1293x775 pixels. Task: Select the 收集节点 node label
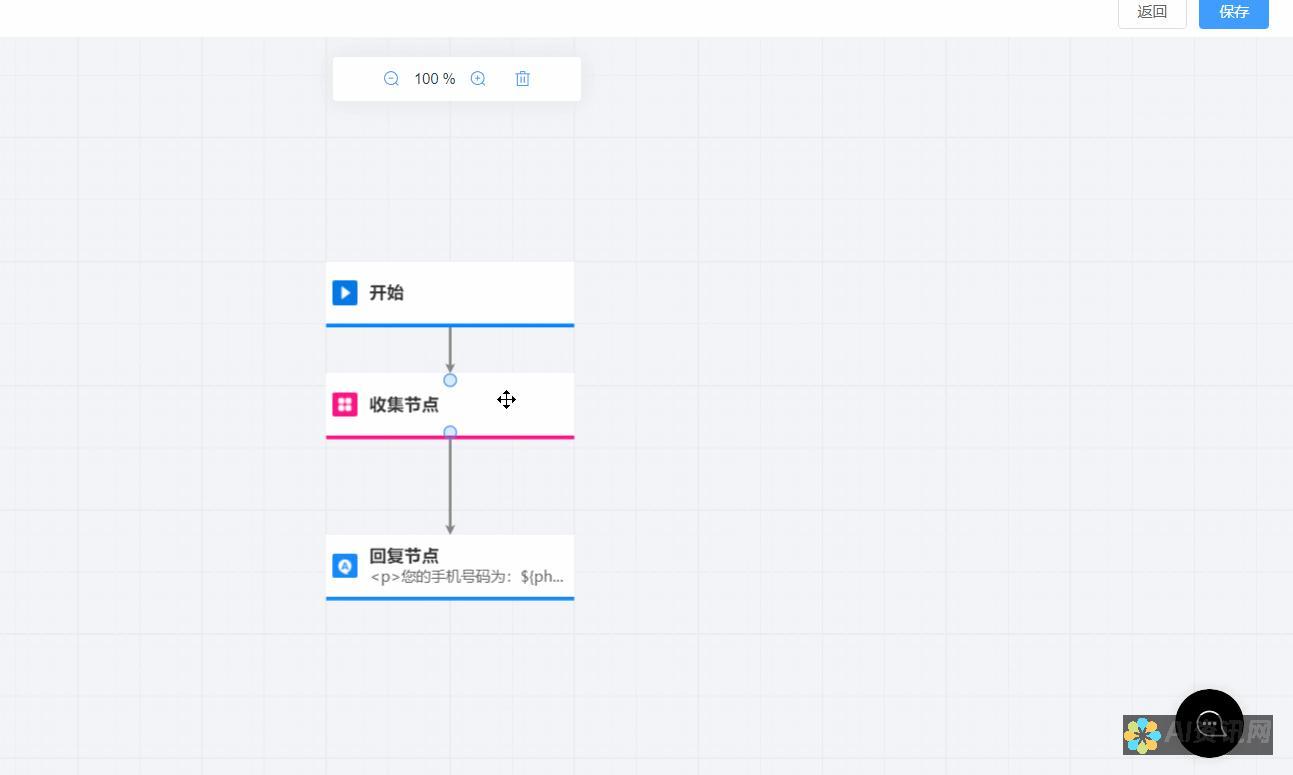(404, 404)
